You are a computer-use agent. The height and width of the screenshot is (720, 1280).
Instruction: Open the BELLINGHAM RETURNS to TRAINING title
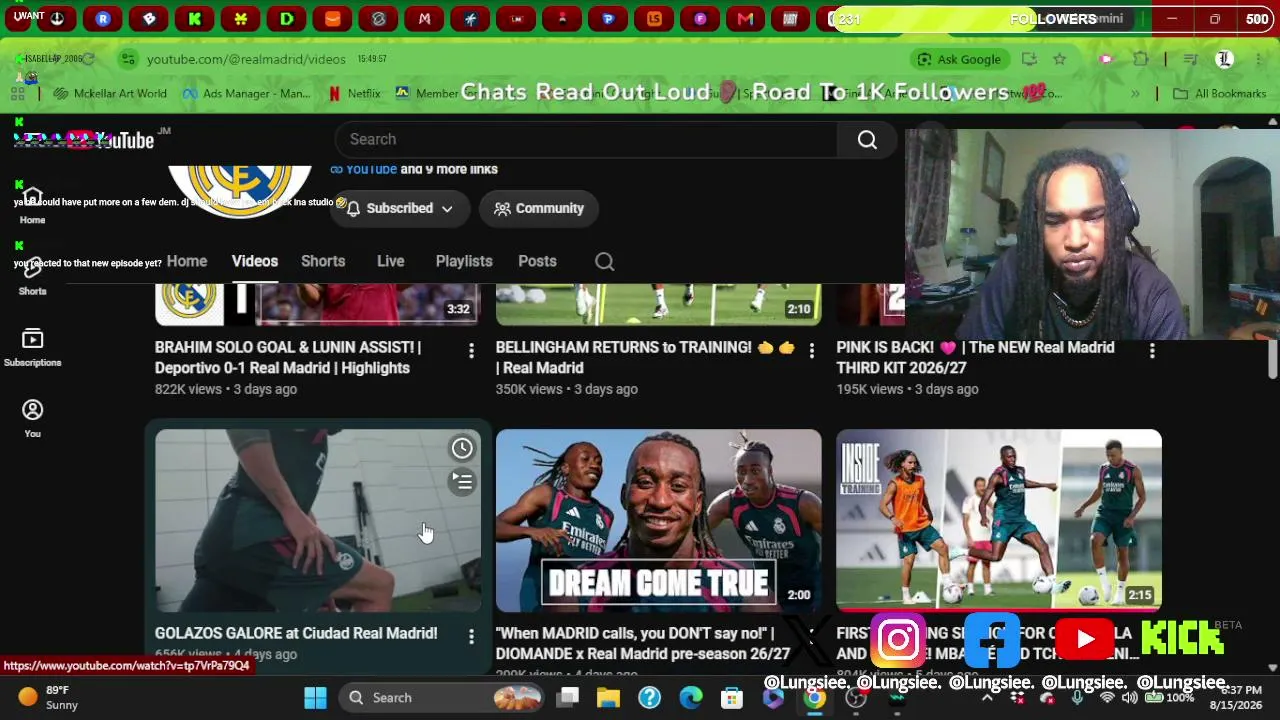[646, 358]
